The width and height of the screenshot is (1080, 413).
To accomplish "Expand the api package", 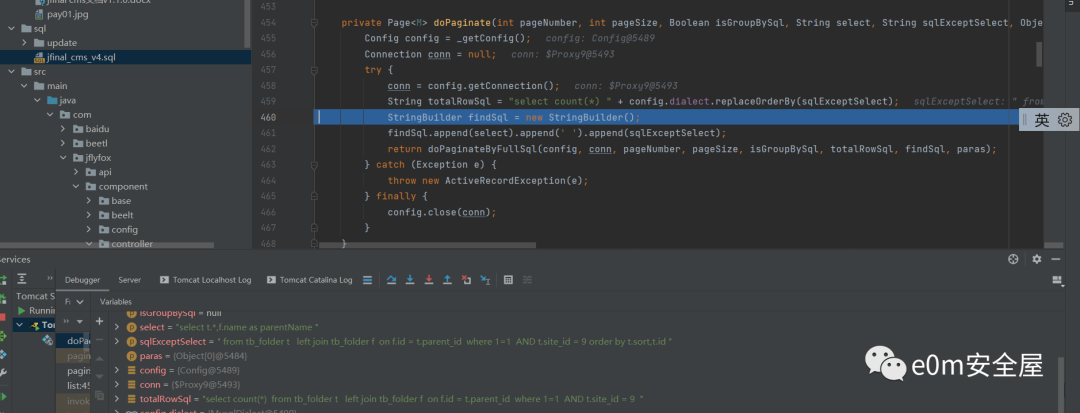I will pos(76,172).
